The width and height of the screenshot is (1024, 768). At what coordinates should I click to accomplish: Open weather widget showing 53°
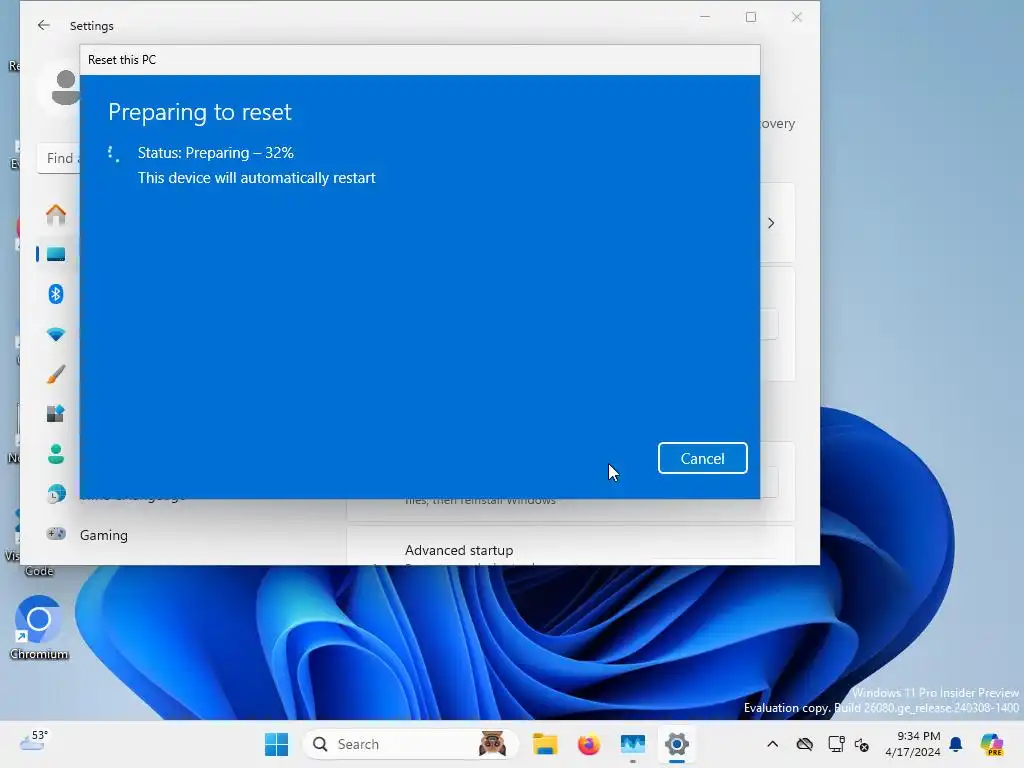point(34,741)
